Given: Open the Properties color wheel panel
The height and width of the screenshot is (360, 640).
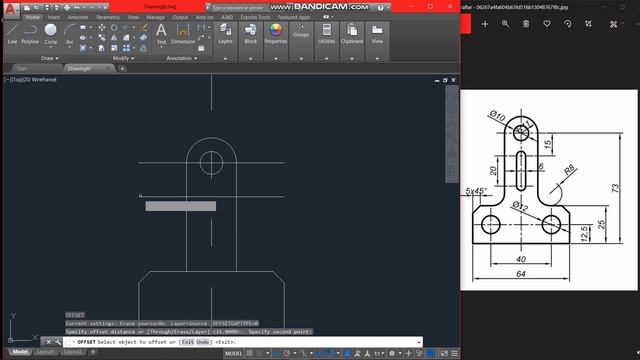Looking at the screenshot, I should 276,34.
